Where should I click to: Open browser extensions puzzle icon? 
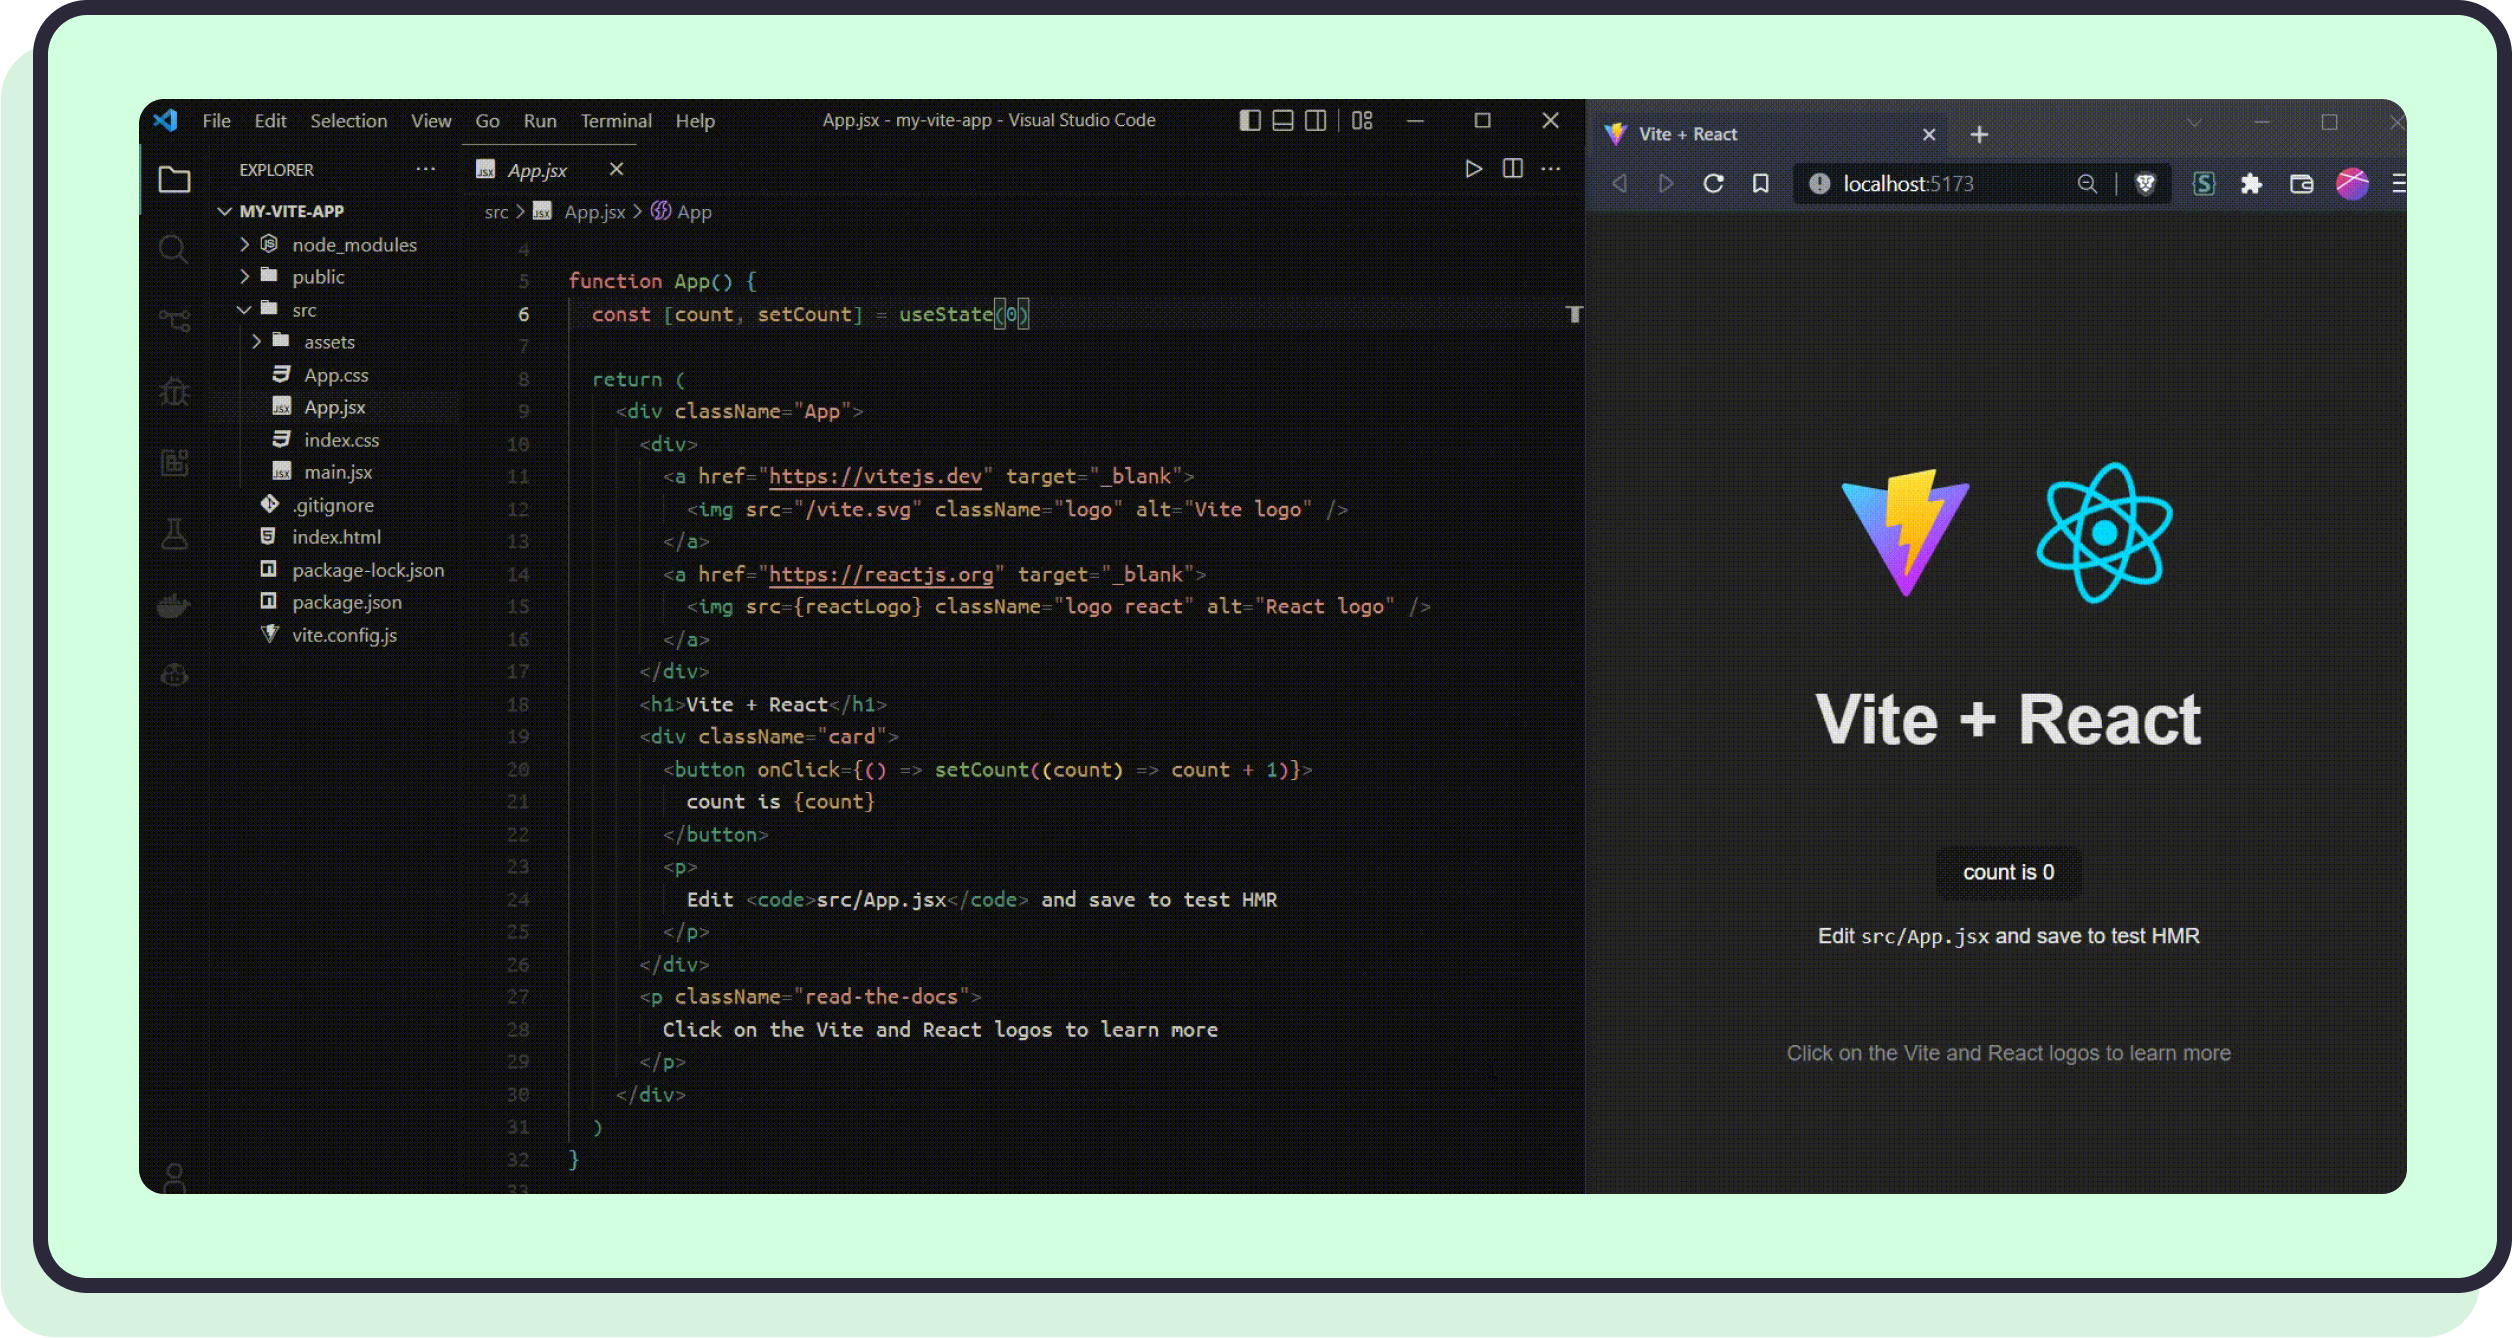click(2251, 184)
